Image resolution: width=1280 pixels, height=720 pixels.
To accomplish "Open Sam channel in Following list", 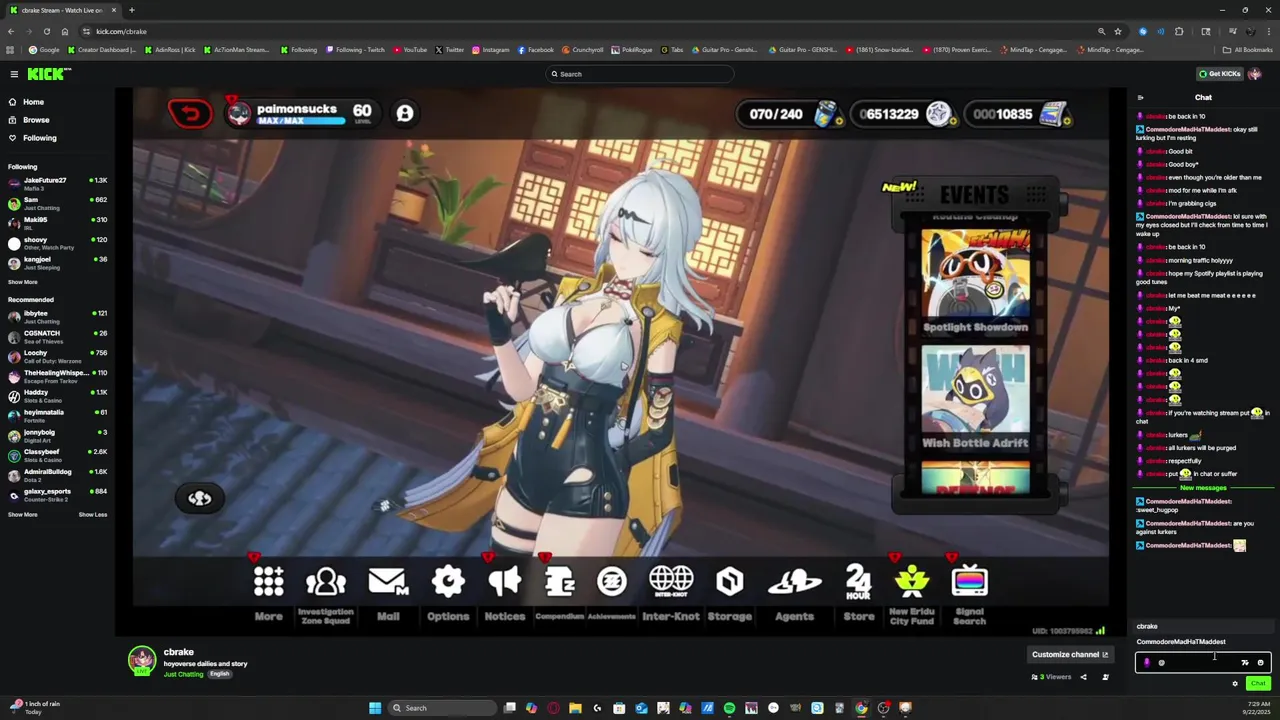I will tap(58, 203).
